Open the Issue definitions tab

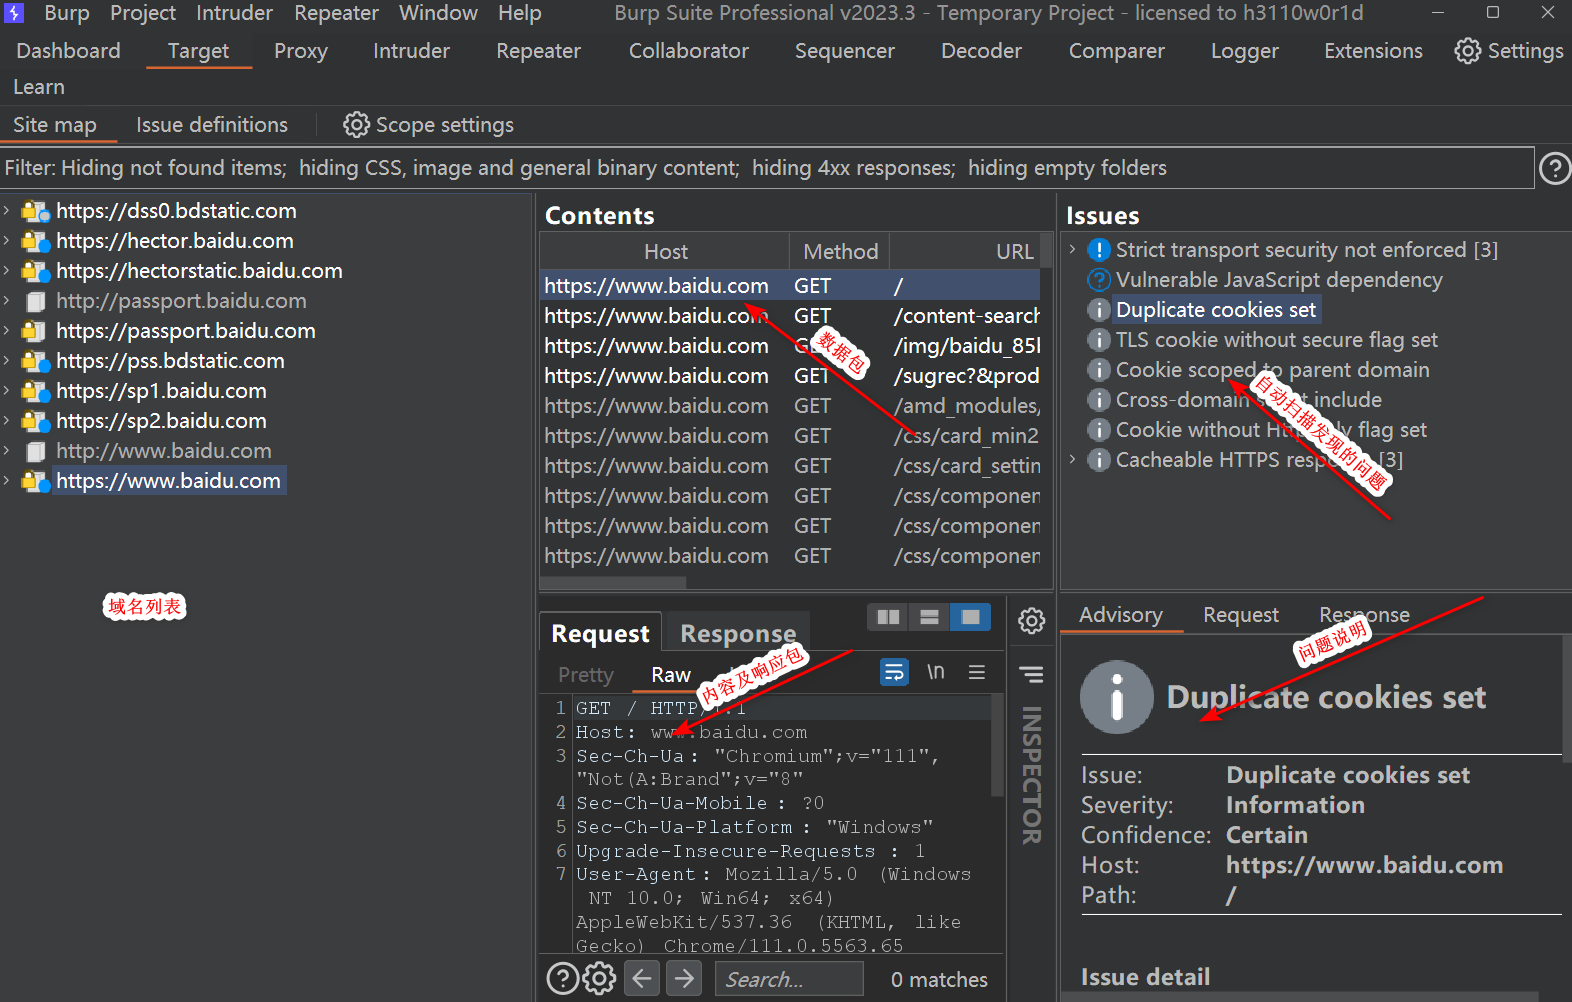[x=212, y=125]
